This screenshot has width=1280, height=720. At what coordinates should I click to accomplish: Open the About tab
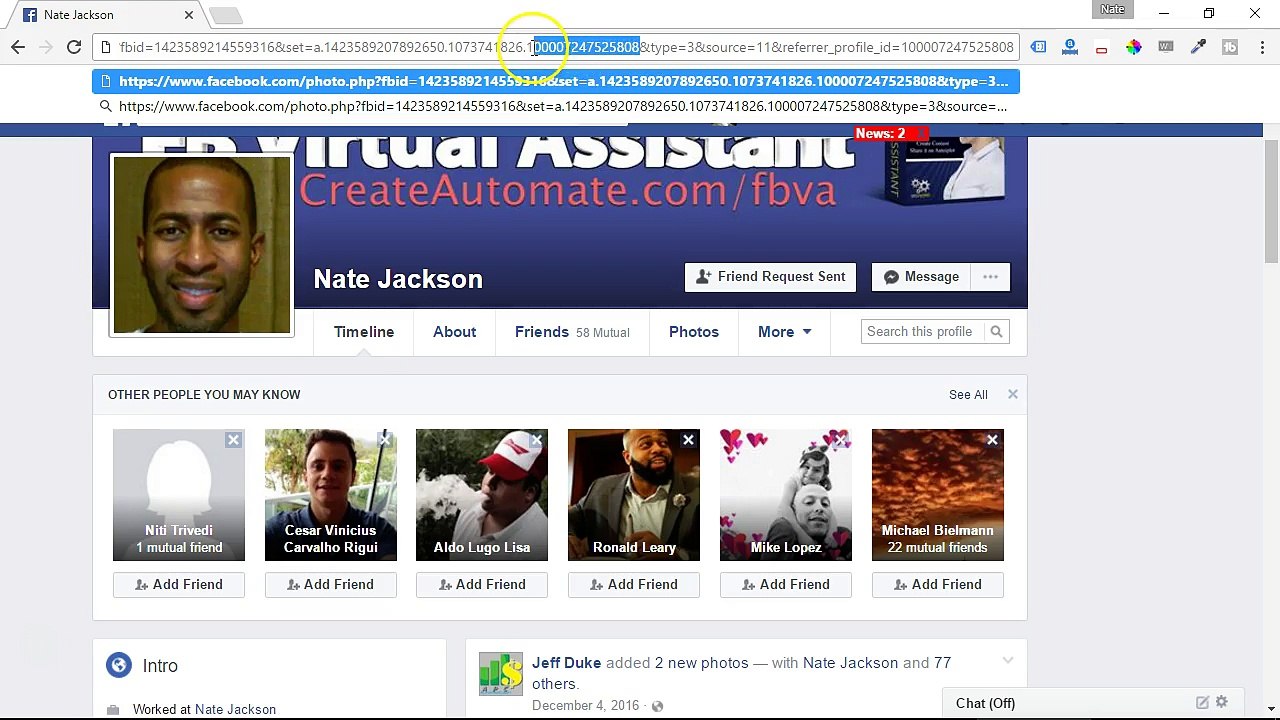(x=455, y=332)
